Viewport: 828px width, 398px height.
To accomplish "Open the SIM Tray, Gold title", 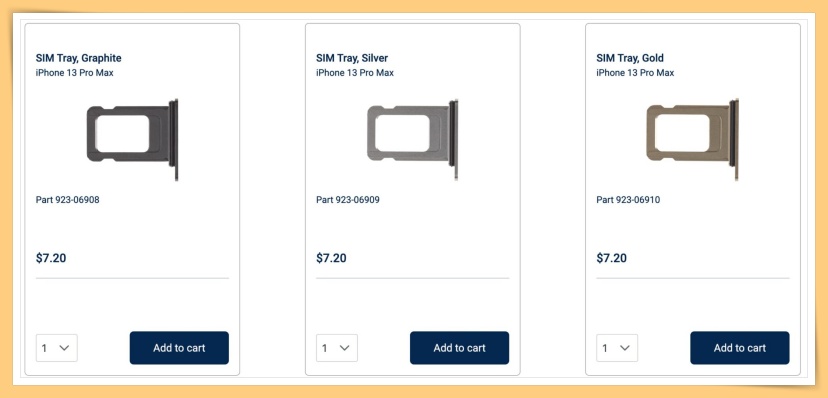I will point(630,58).
